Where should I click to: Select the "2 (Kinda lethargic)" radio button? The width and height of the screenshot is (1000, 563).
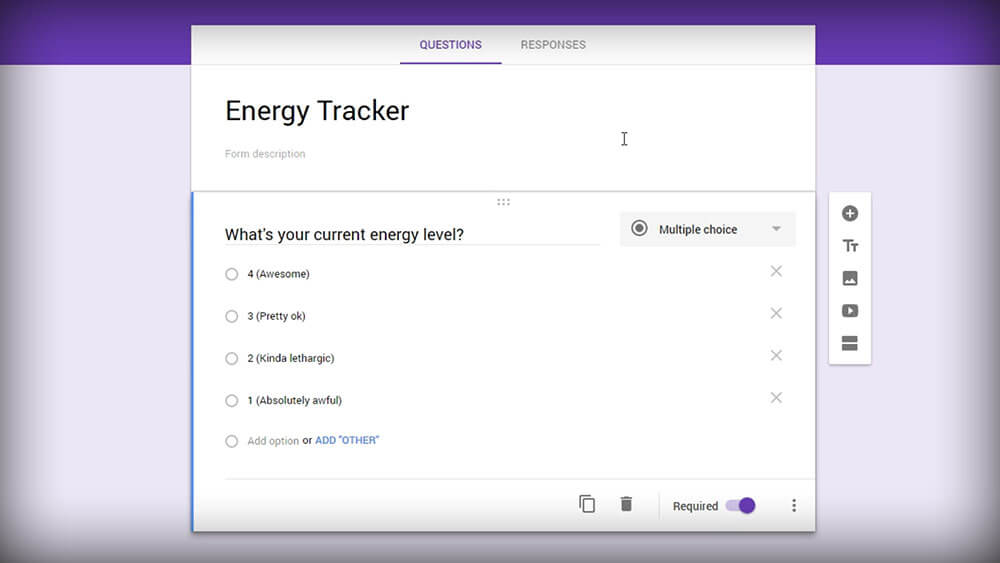coord(232,358)
